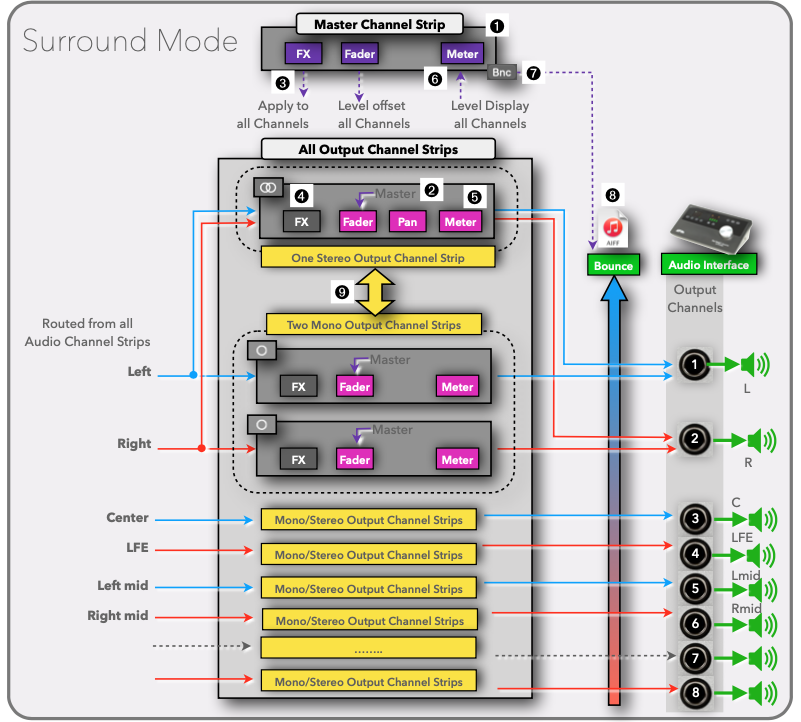Click the green Bounce label

pyautogui.click(x=613, y=265)
